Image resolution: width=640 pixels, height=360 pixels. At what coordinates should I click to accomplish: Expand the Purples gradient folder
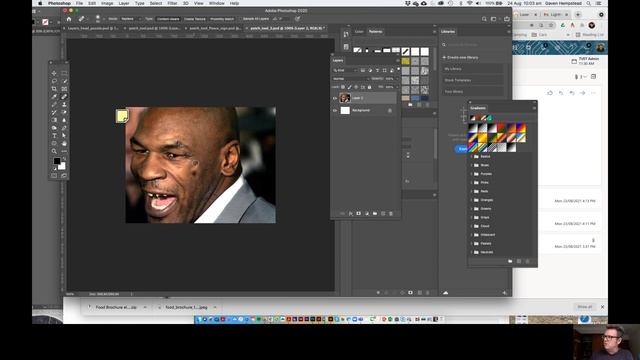pyautogui.click(x=472, y=174)
